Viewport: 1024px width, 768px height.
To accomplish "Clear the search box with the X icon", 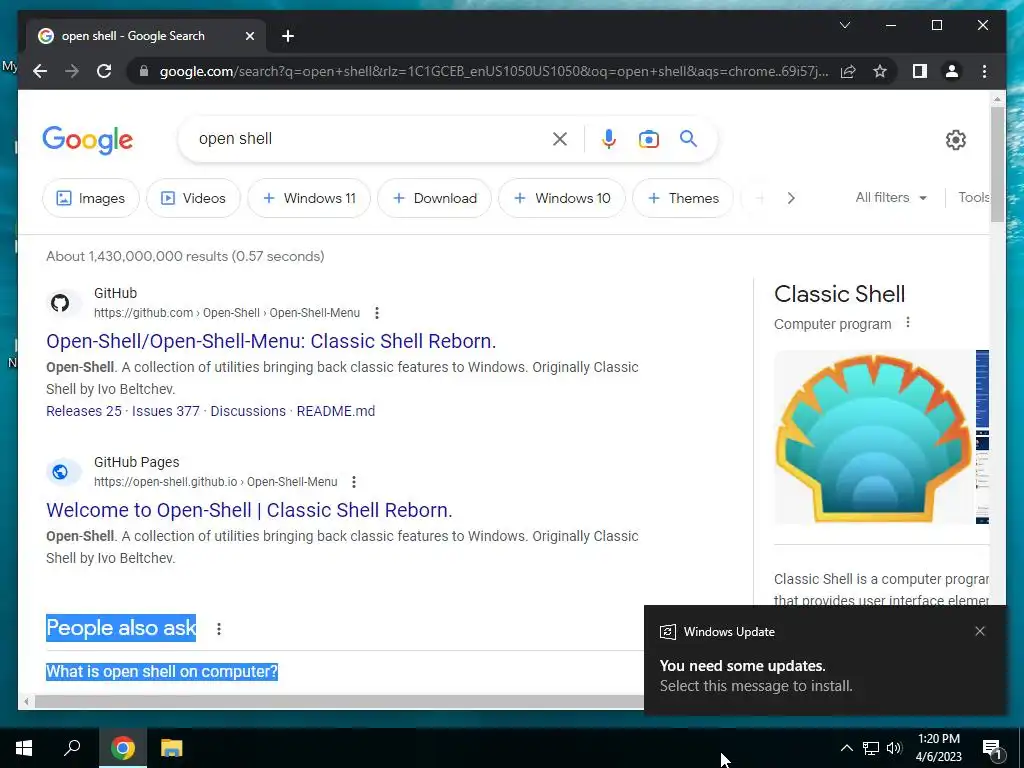I will (560, 139).
